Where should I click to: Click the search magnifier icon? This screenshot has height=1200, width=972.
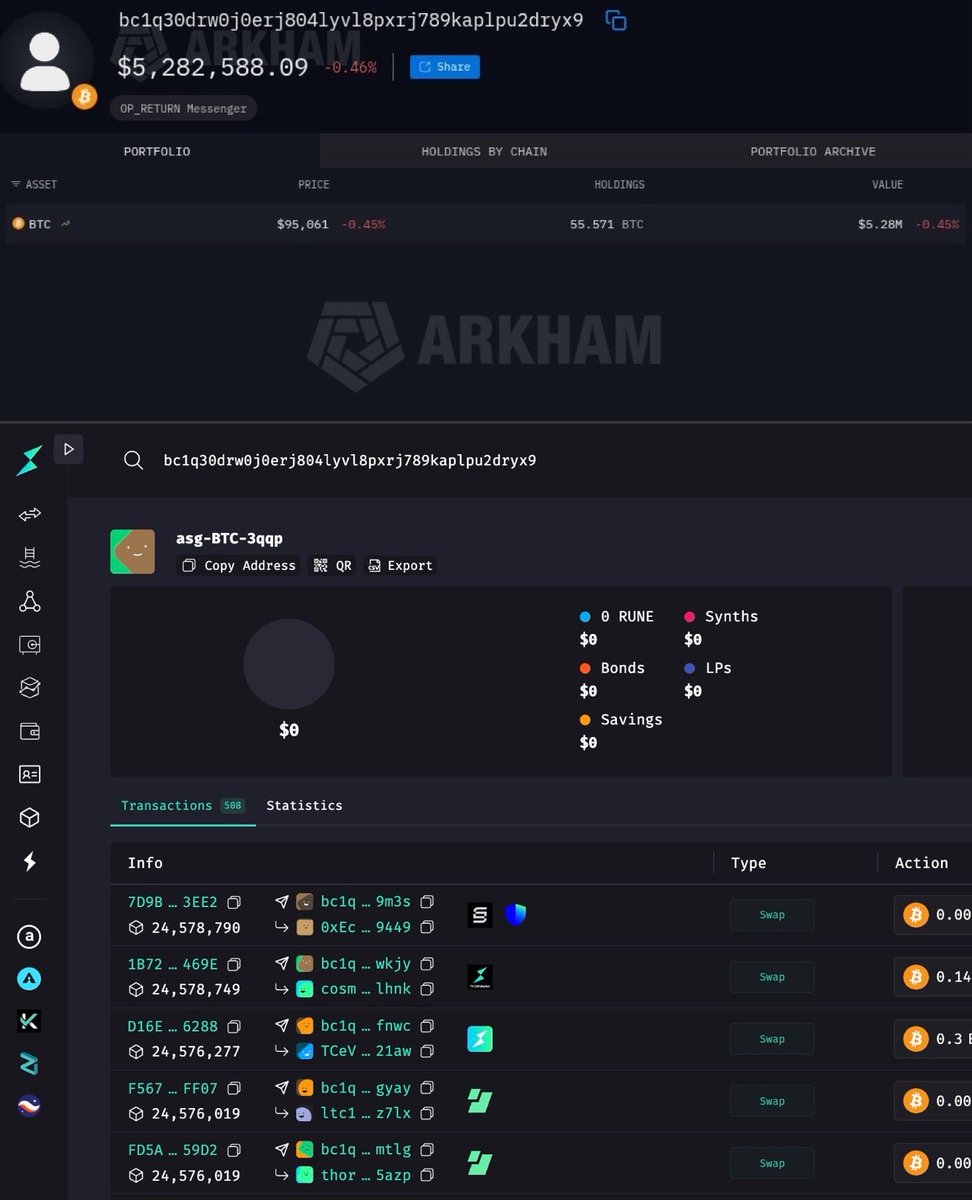[133, 460]
